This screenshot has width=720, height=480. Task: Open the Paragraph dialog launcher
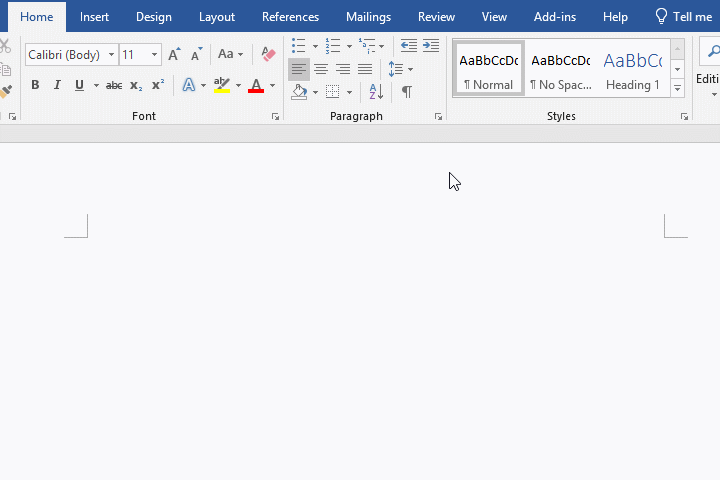click(x=438, y=117)
